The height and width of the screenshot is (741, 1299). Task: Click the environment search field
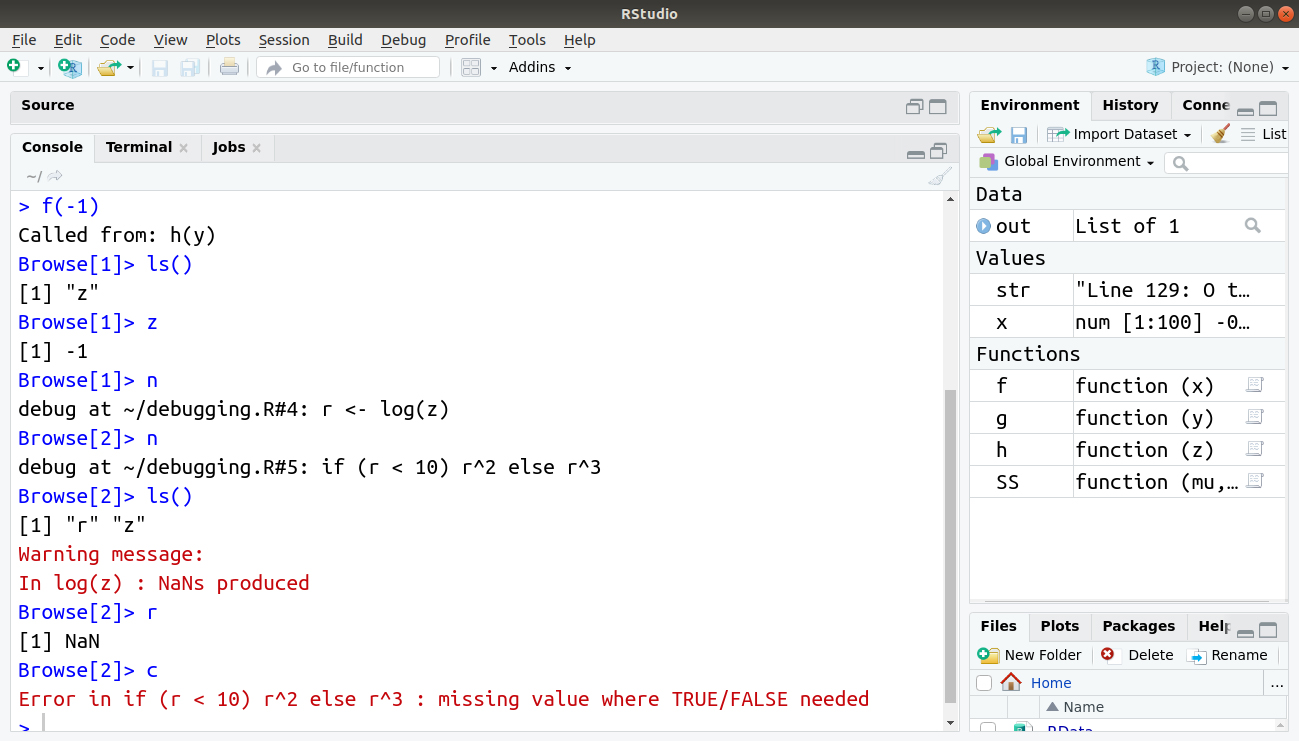point(1228,162)
